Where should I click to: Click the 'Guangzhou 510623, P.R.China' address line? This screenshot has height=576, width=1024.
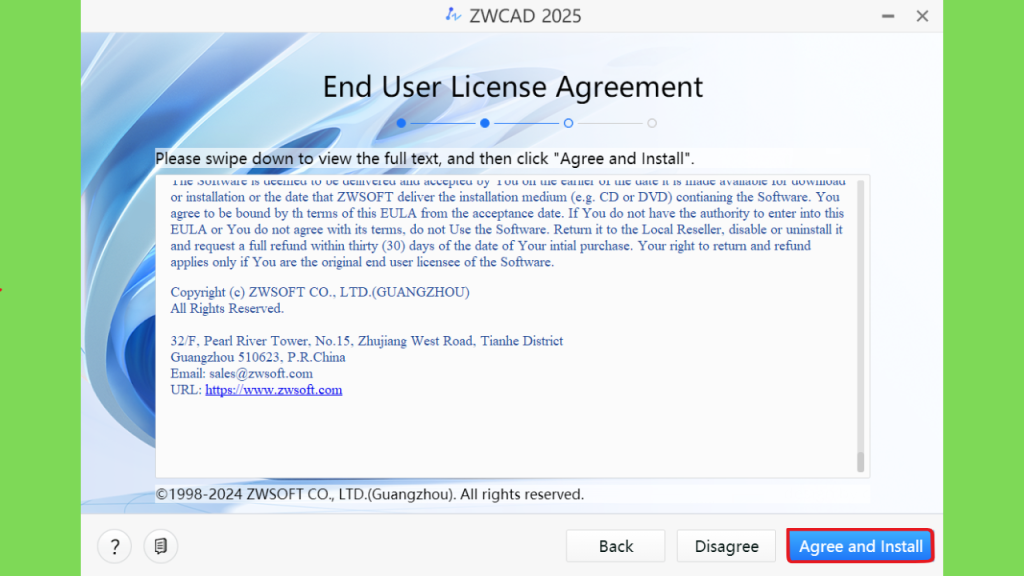[258, 357]
